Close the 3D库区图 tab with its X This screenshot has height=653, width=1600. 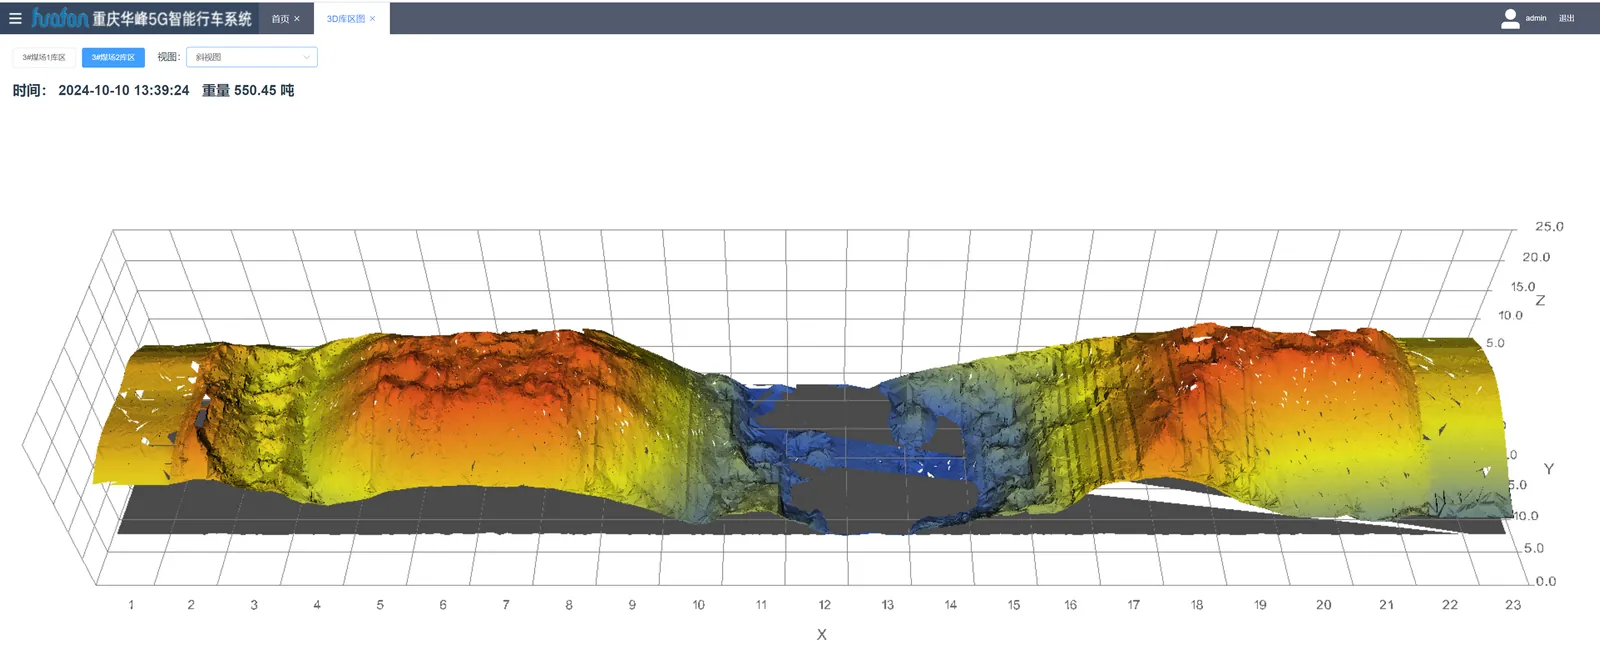point(373,19)
